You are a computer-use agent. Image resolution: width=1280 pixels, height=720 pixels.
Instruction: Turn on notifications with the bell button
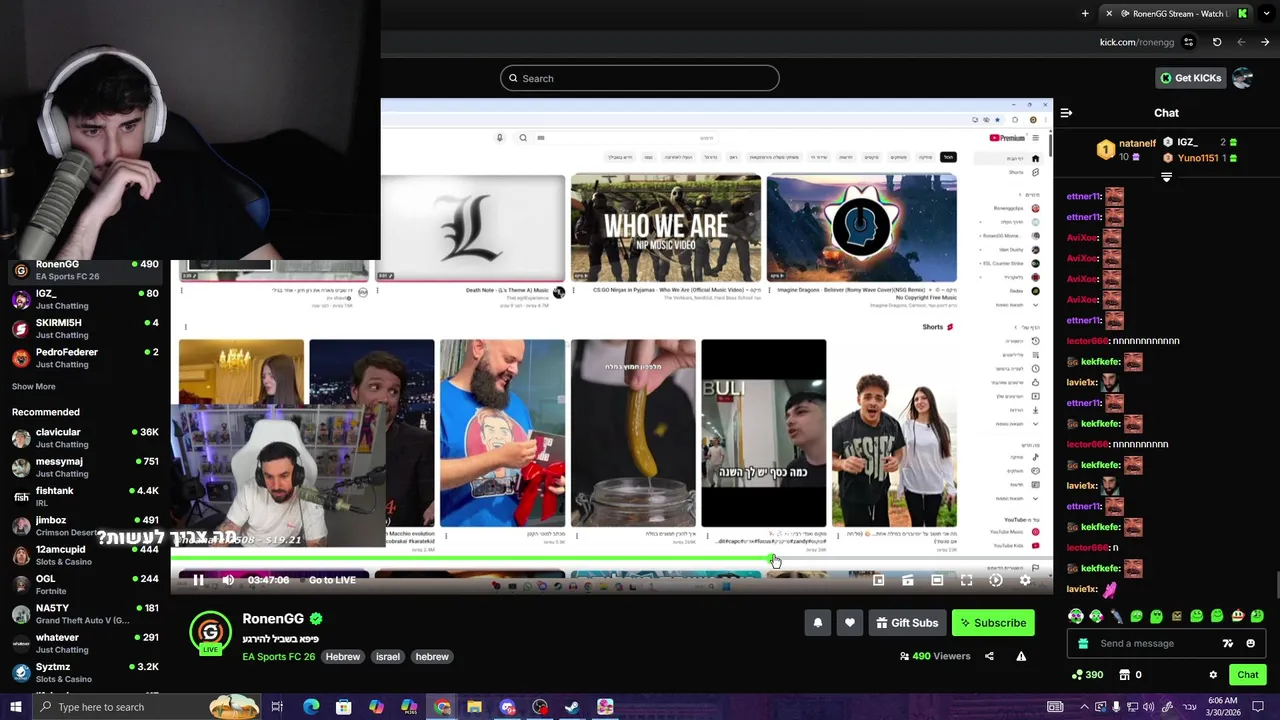point(817,623)
